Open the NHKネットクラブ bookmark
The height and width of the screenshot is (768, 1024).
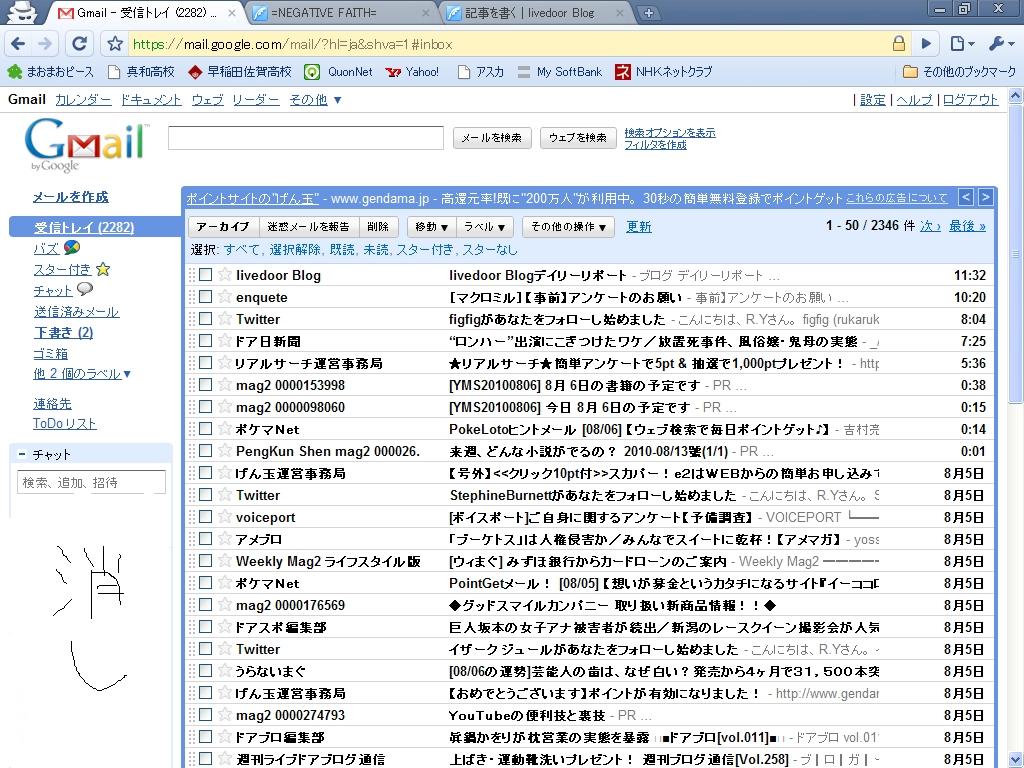tap(664, 72)
